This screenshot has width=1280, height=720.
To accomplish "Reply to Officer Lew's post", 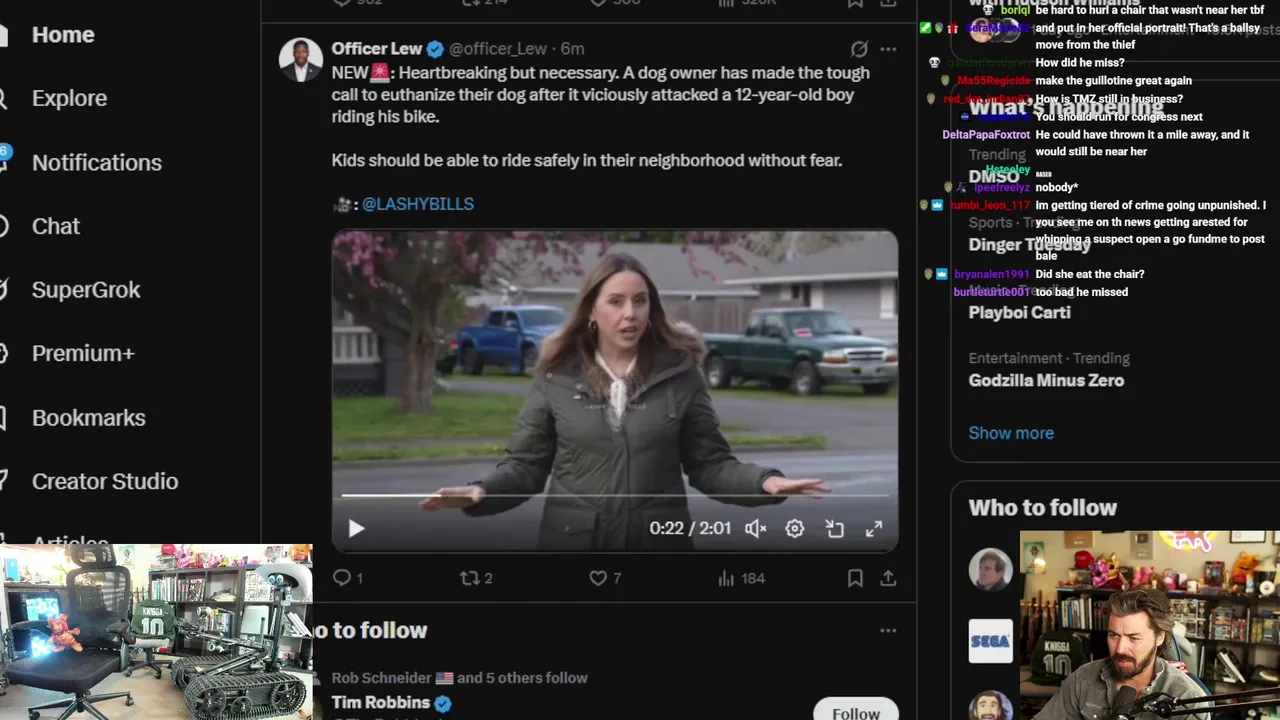I will tap(347, 578).
